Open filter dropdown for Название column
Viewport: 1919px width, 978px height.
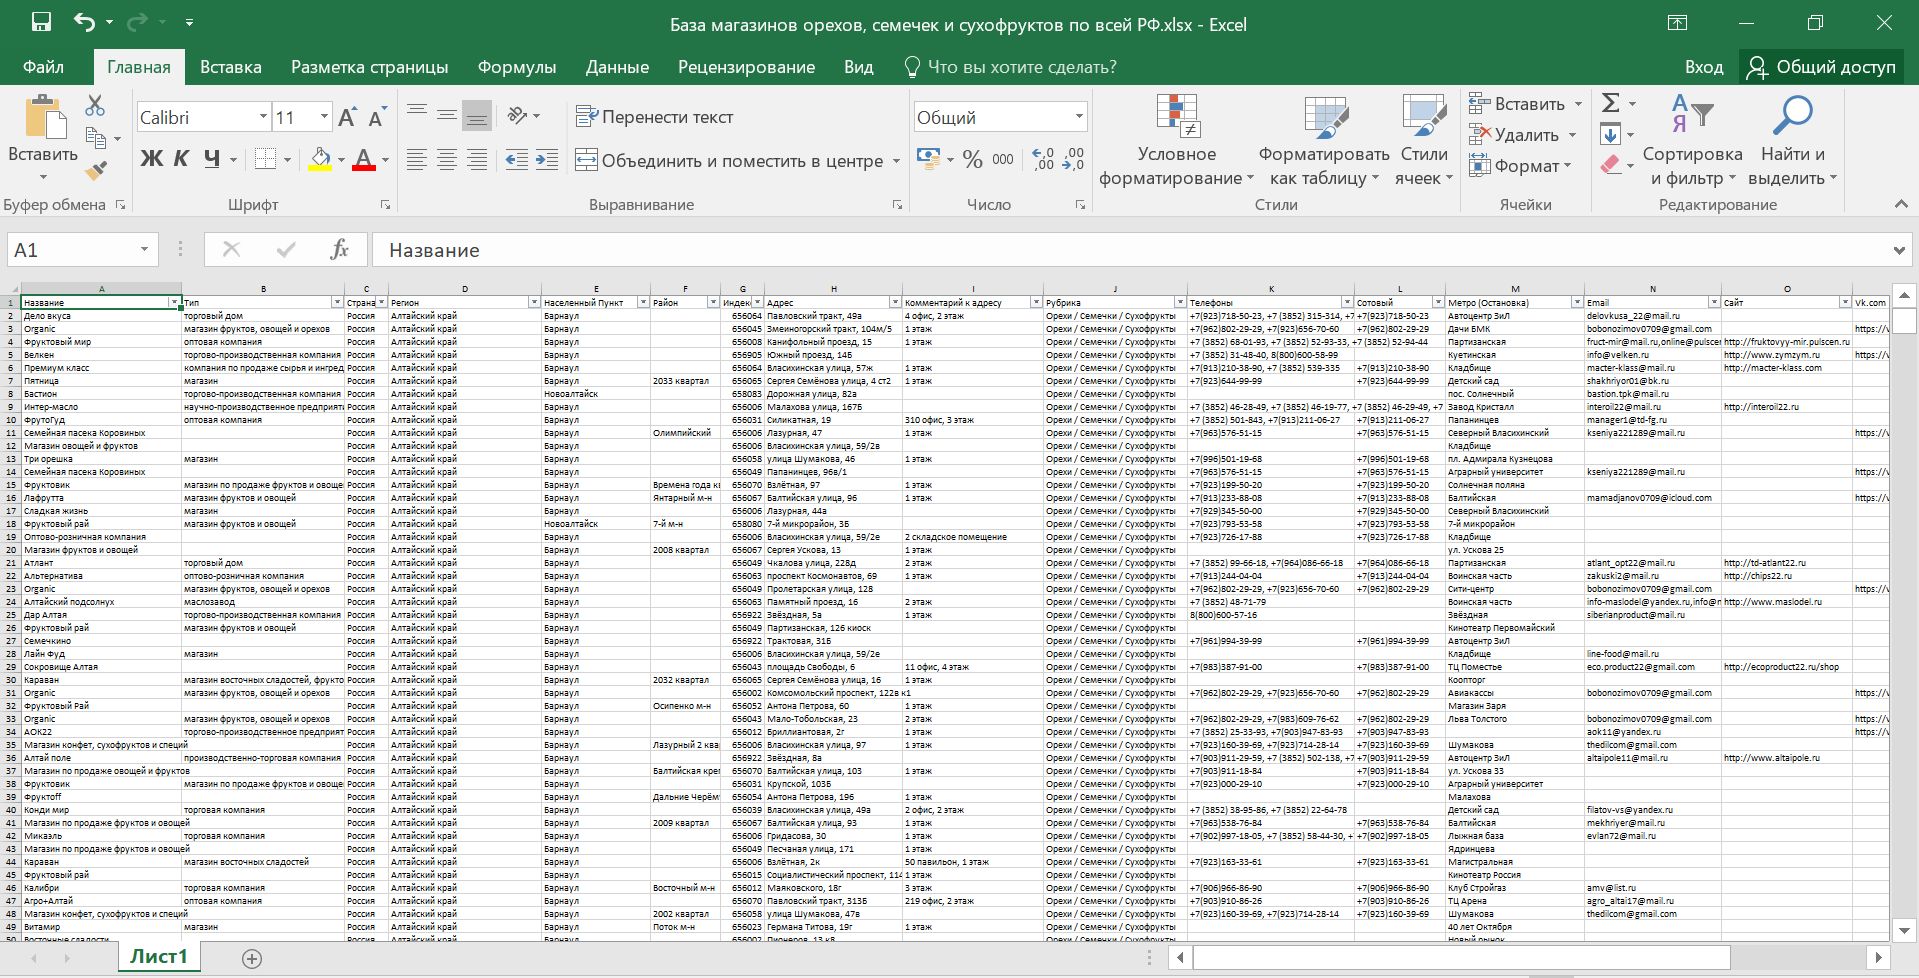[x=174, y=302]
